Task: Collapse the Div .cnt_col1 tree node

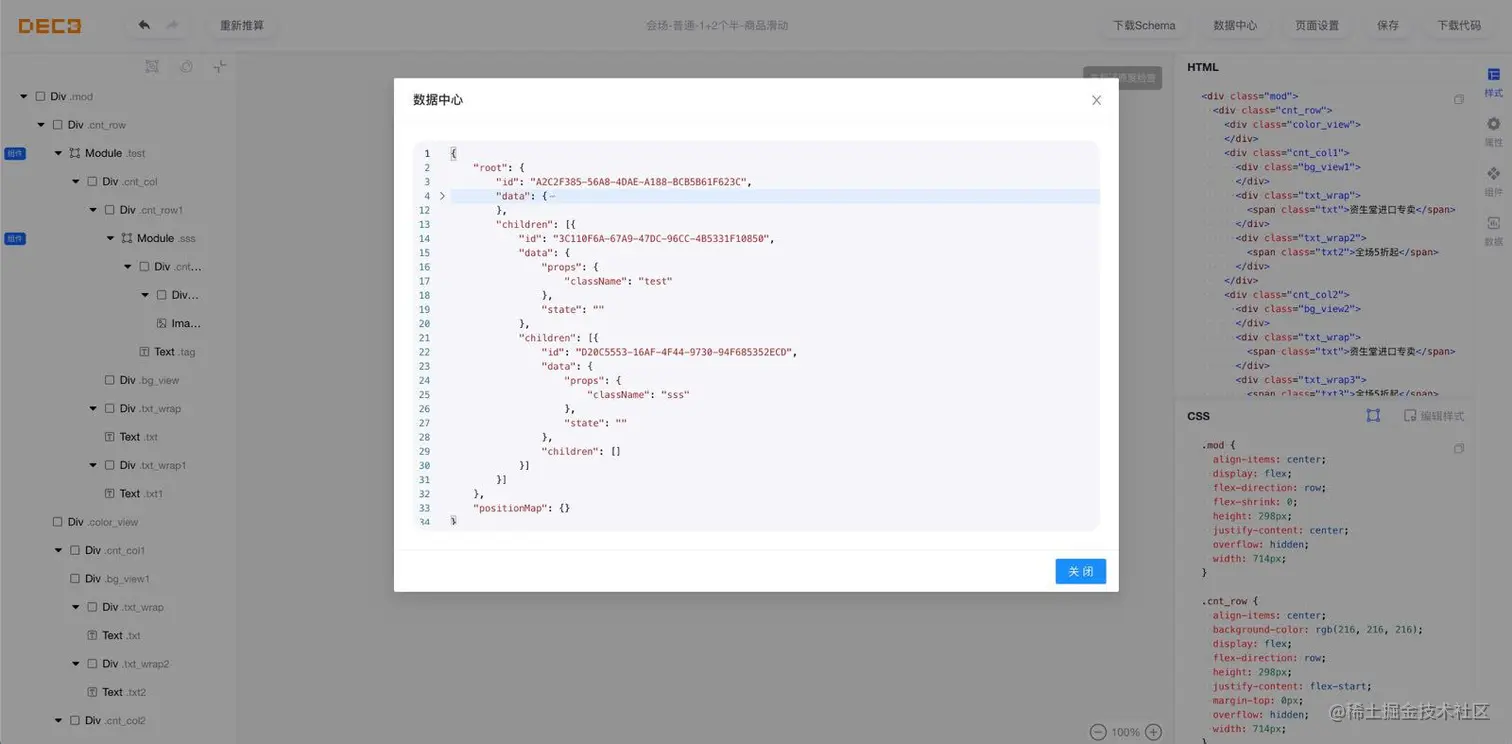Action: [x=58, y=550]
